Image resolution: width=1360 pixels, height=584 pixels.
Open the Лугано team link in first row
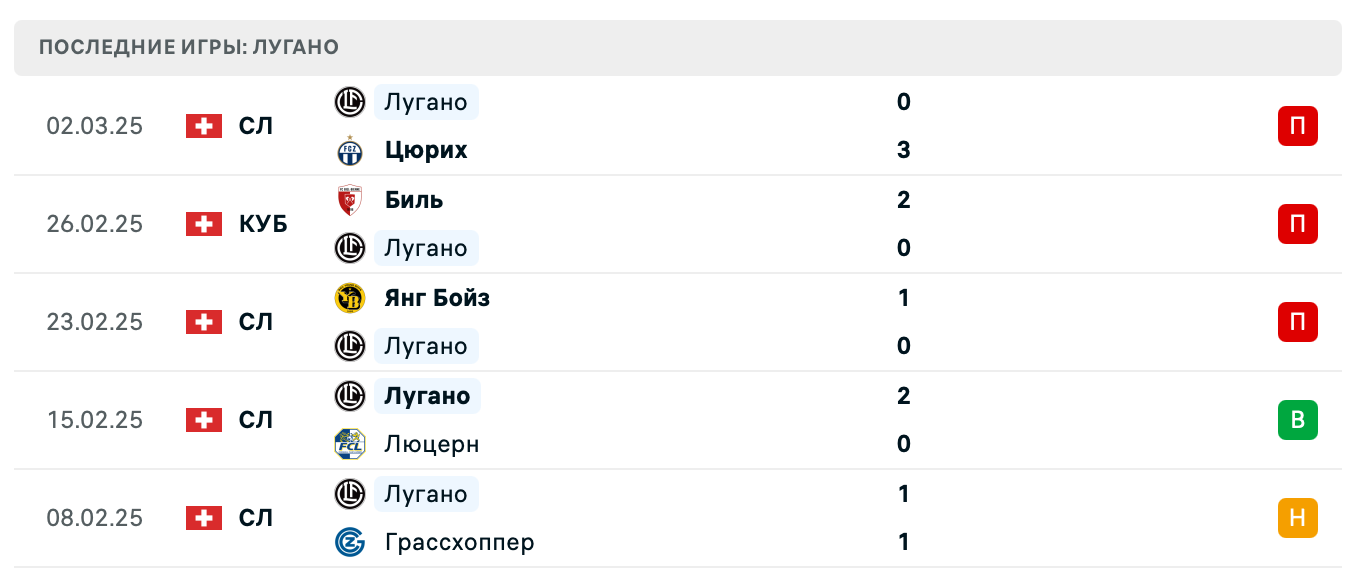click(426, 101)
